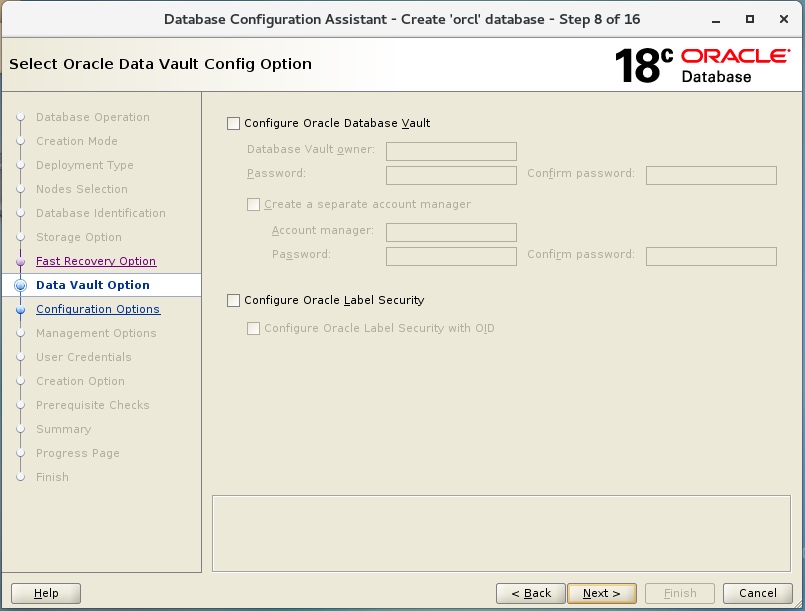This screenshot has width=805, height=611.
Task: Check Configure Oracle Label Security with OID
Action: (253, 328)
